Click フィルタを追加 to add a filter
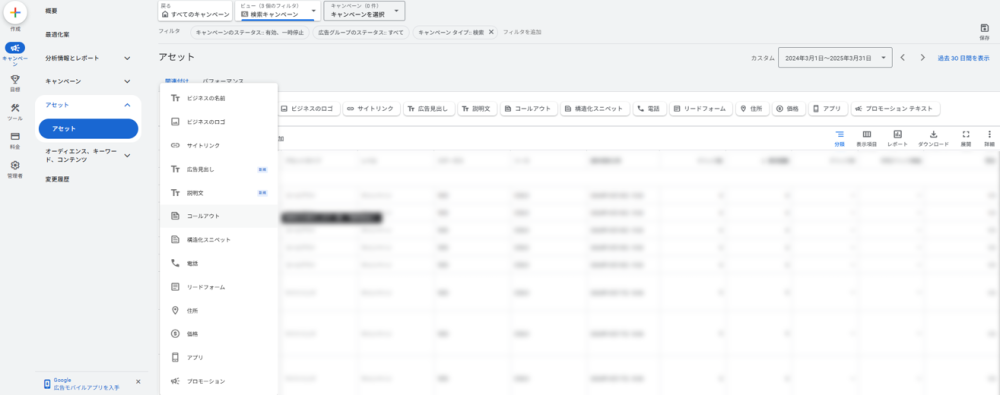1000x395 pixels. 522,32
